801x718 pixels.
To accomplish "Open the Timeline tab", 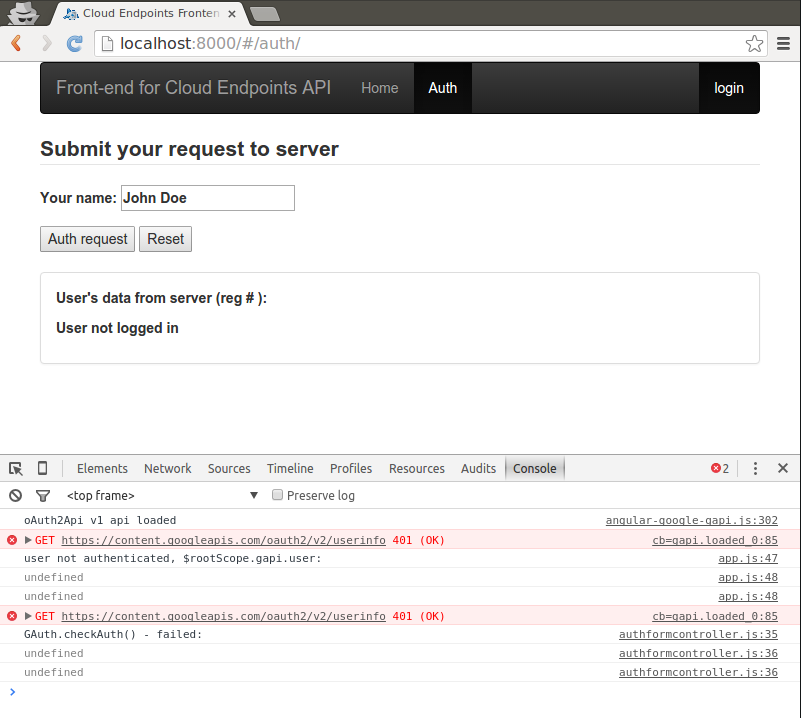I will 290,468.
